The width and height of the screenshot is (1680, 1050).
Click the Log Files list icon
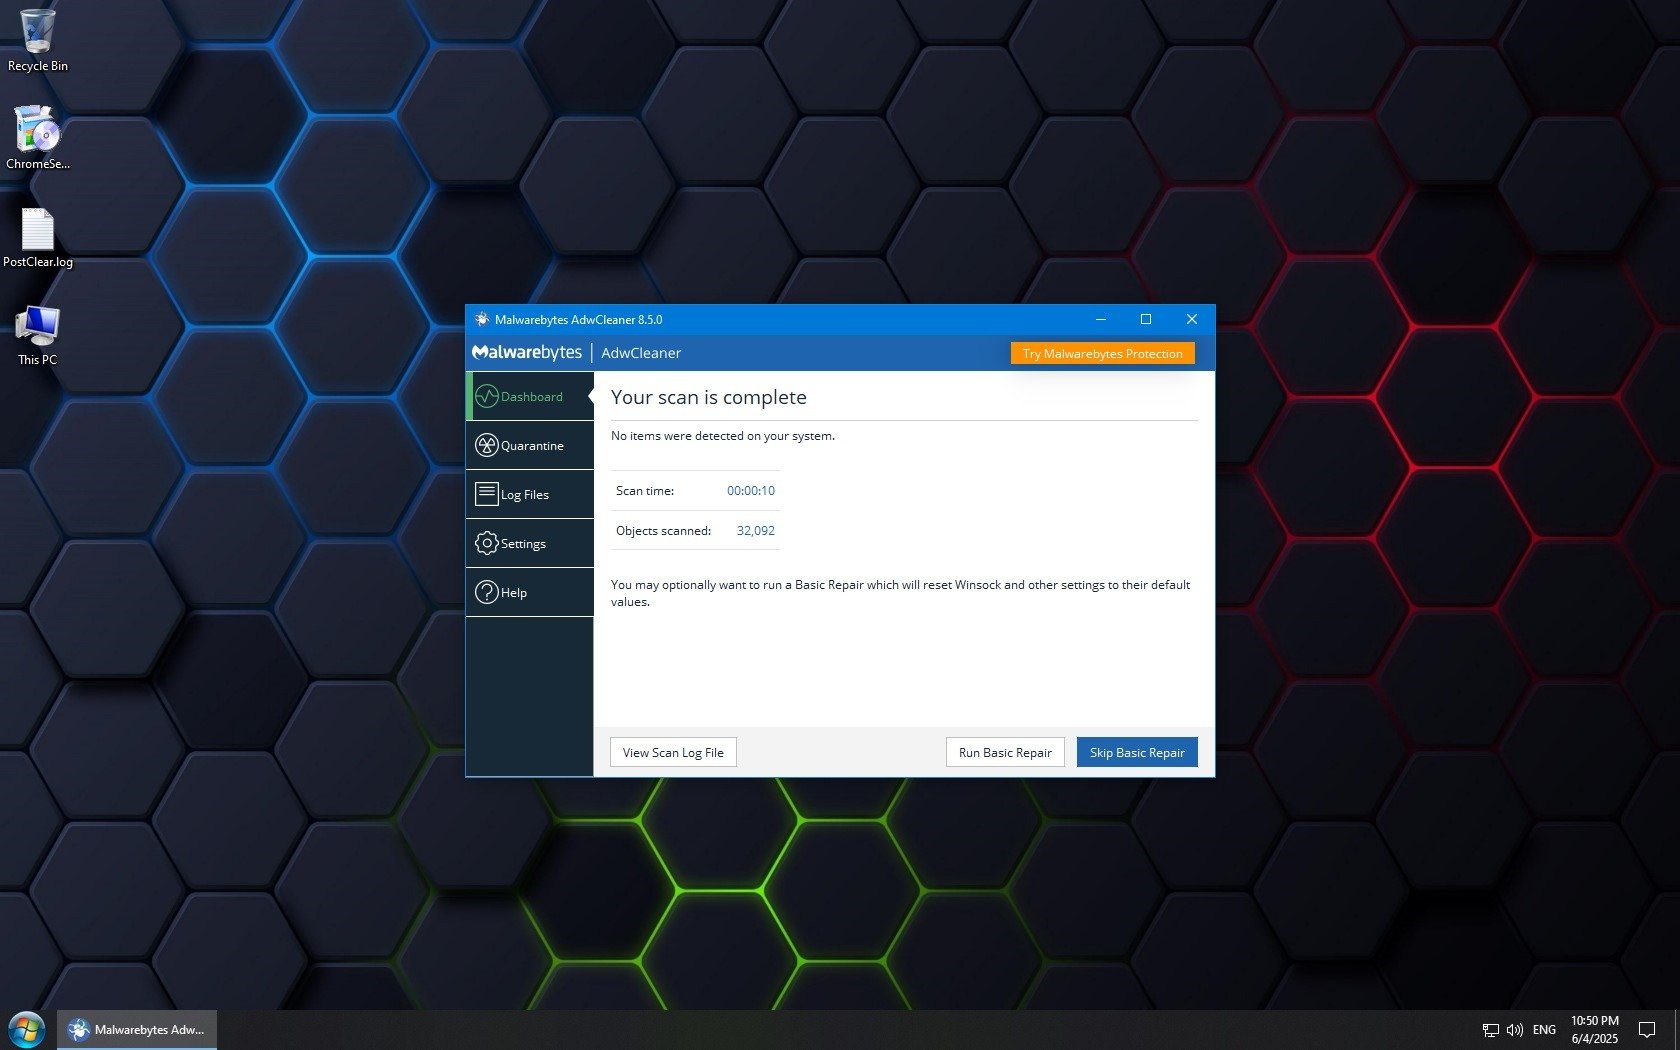486,494
